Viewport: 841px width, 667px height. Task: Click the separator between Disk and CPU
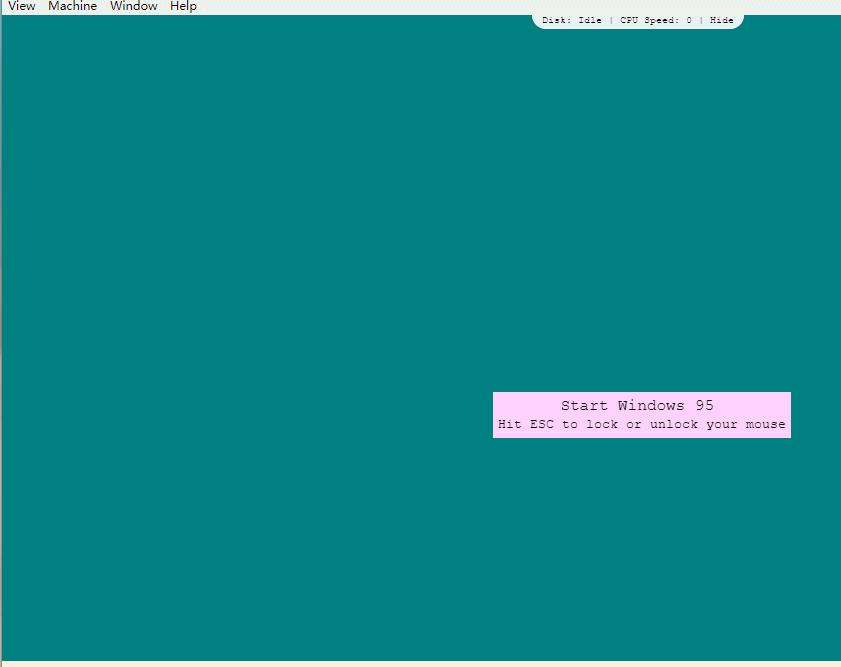pos(611,20)
